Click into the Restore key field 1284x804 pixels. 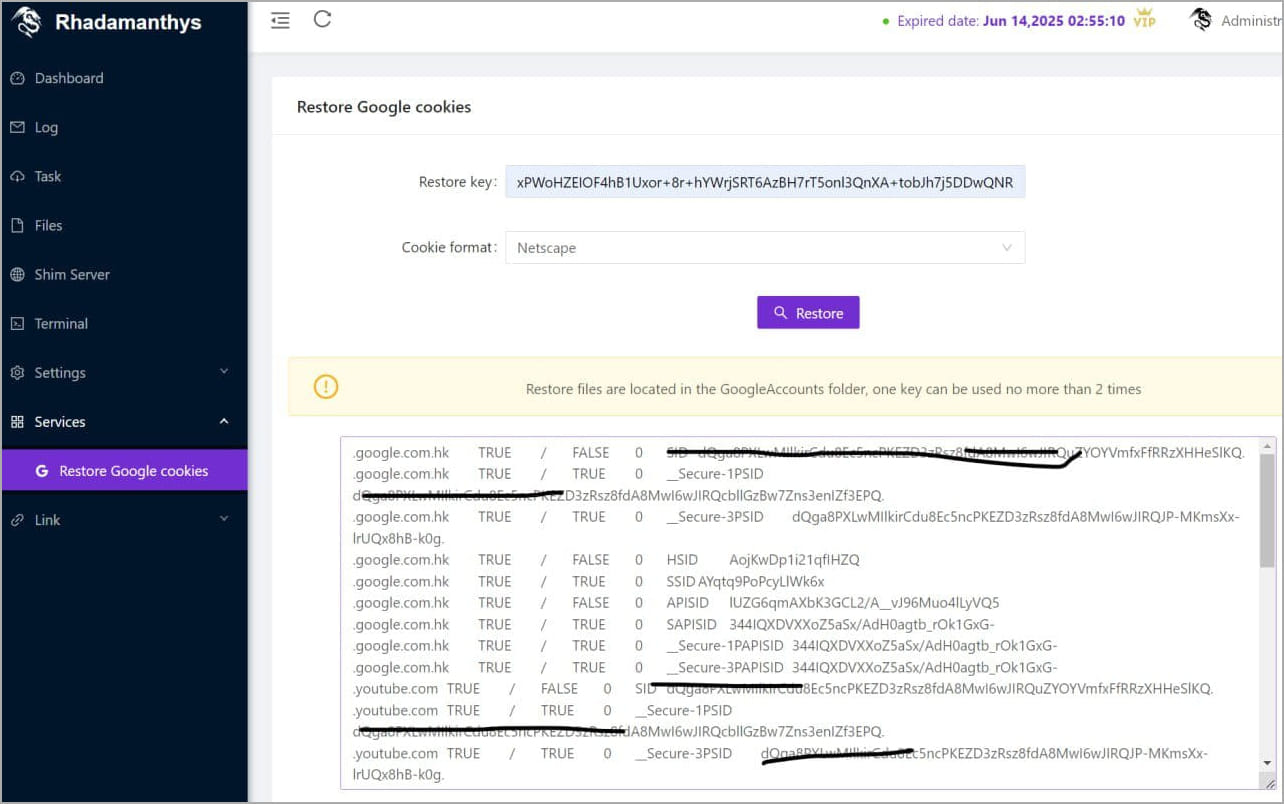tap(765, 182)
